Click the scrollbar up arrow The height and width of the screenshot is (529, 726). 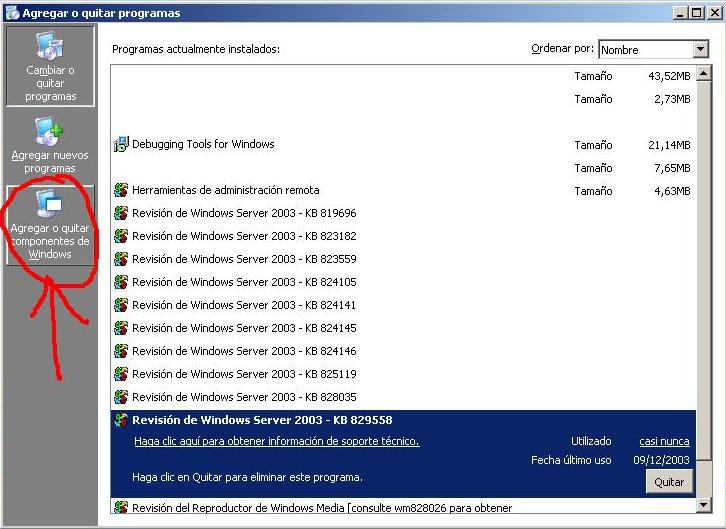pyautogui.click(x=703, y=73)
